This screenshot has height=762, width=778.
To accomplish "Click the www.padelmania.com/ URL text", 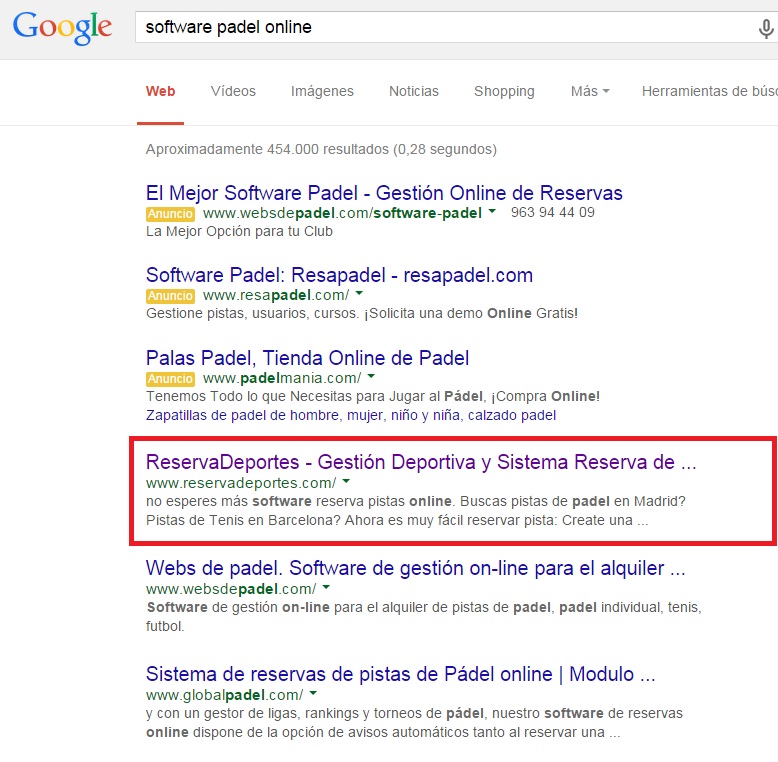I will [282, 379].
